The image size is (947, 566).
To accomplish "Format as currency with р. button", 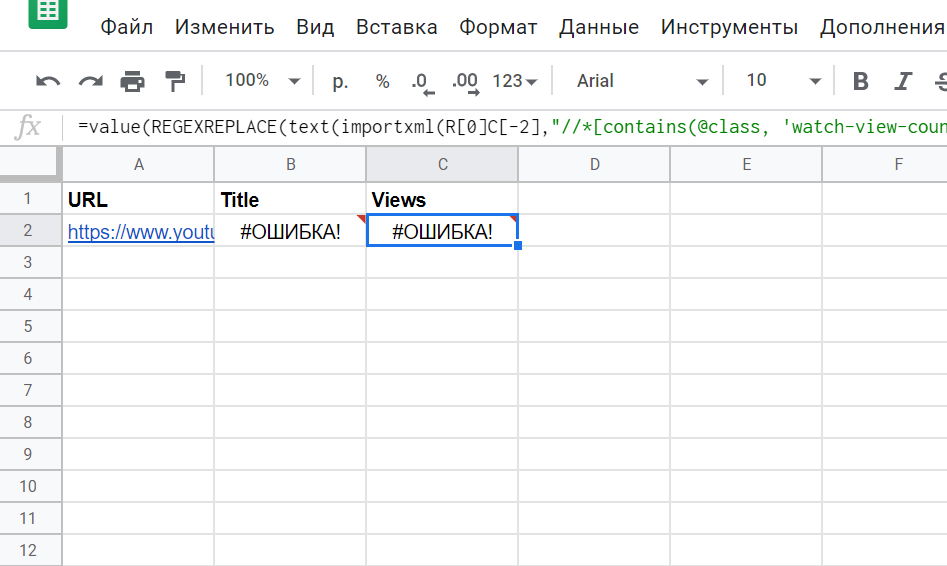I will click(x=340, y=81).
